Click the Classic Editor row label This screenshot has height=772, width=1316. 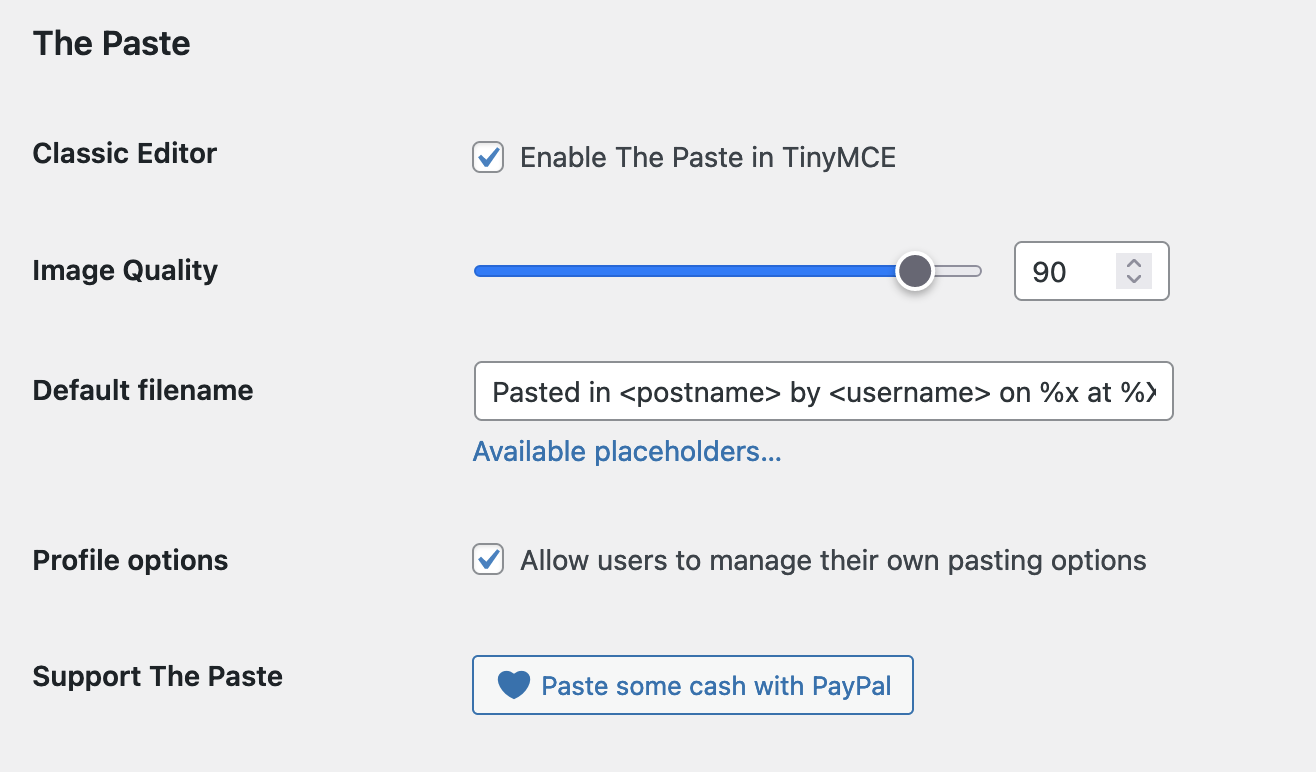click(x=125, y=153)
